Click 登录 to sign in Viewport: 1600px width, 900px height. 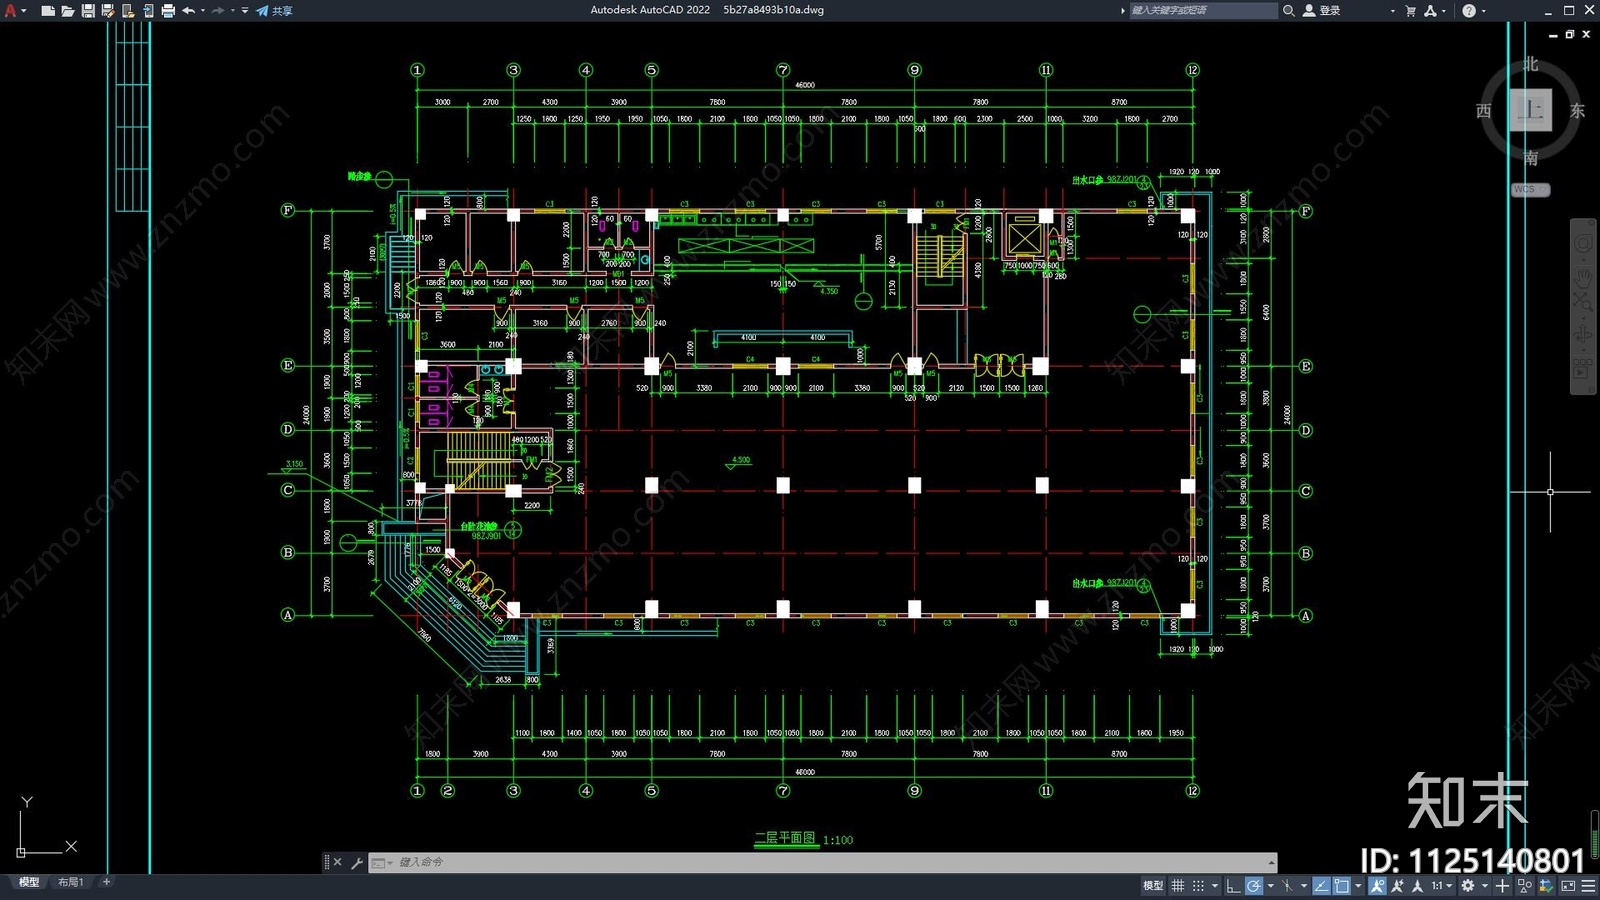(1322, 10)
